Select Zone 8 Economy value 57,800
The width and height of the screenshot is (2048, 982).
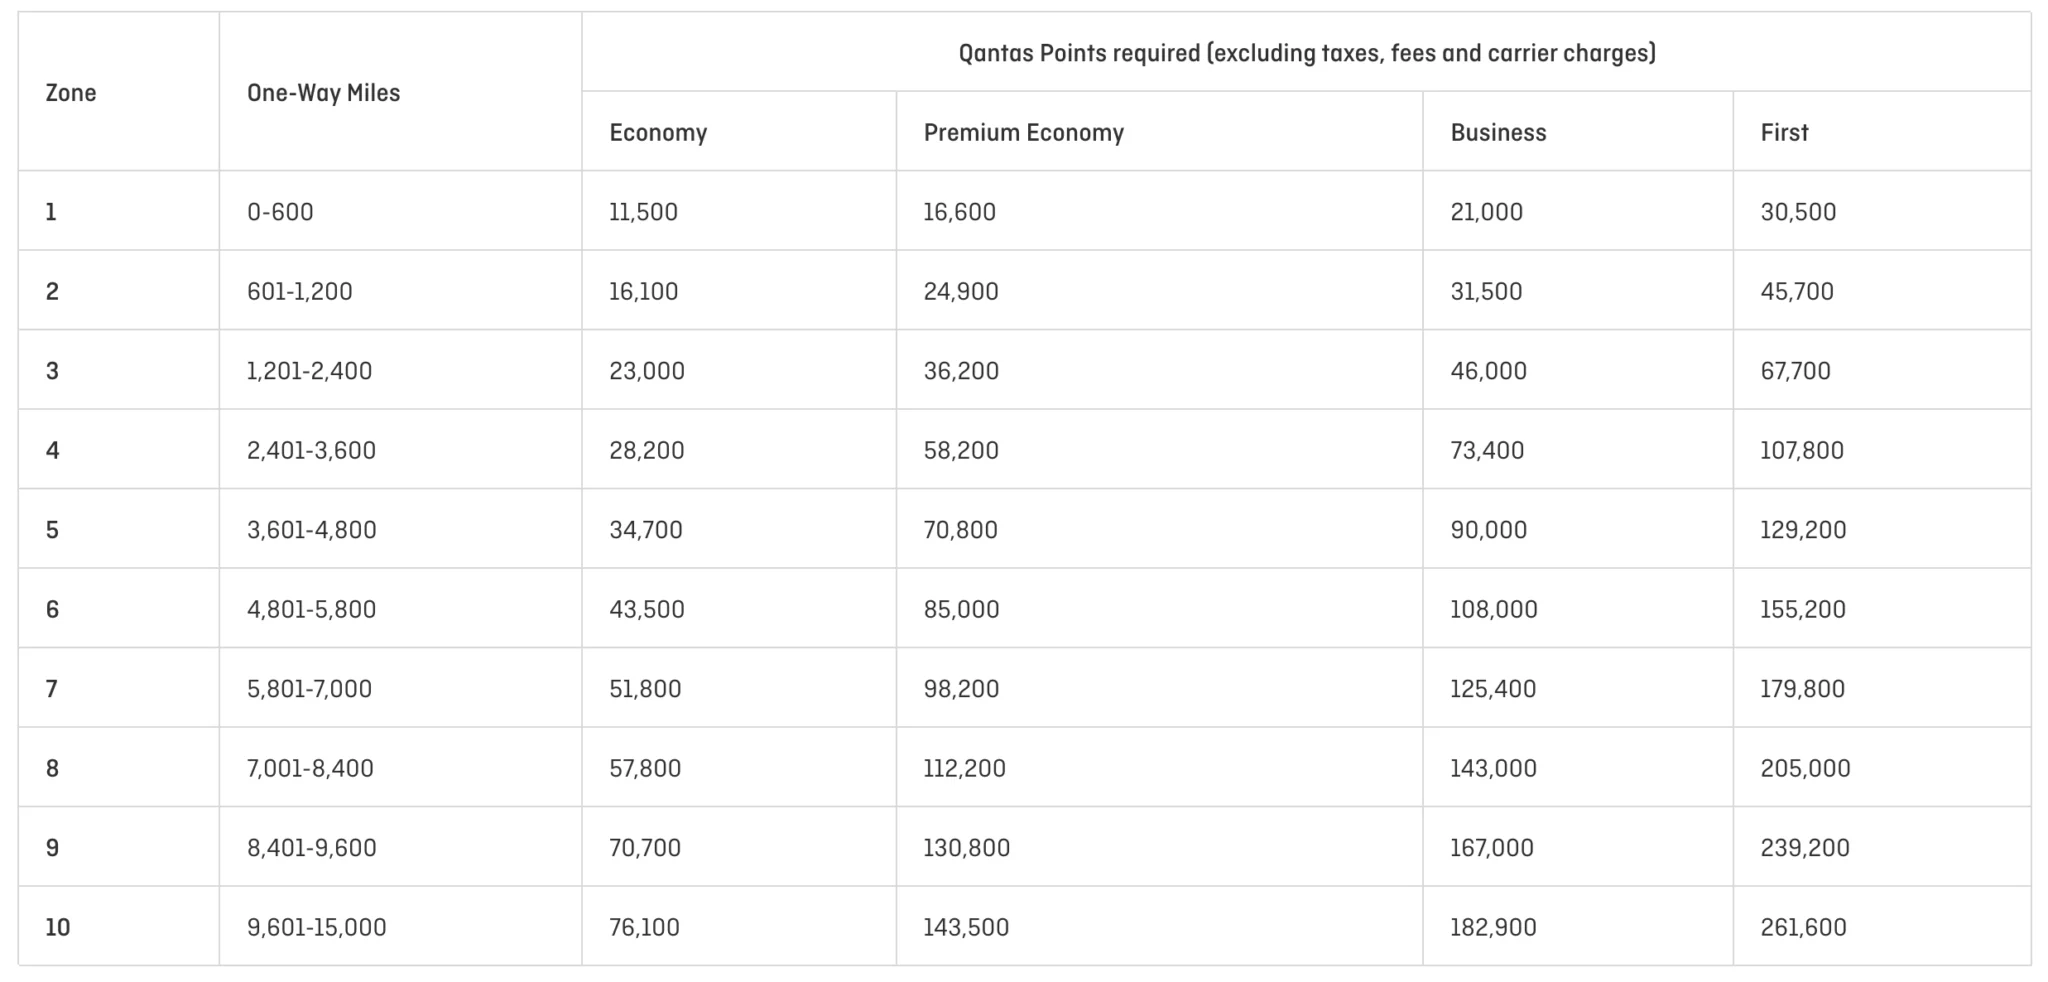click(645, 769)
